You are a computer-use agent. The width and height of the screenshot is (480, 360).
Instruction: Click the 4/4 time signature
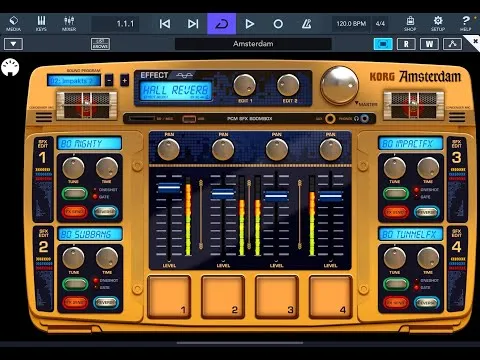point(380,24)
